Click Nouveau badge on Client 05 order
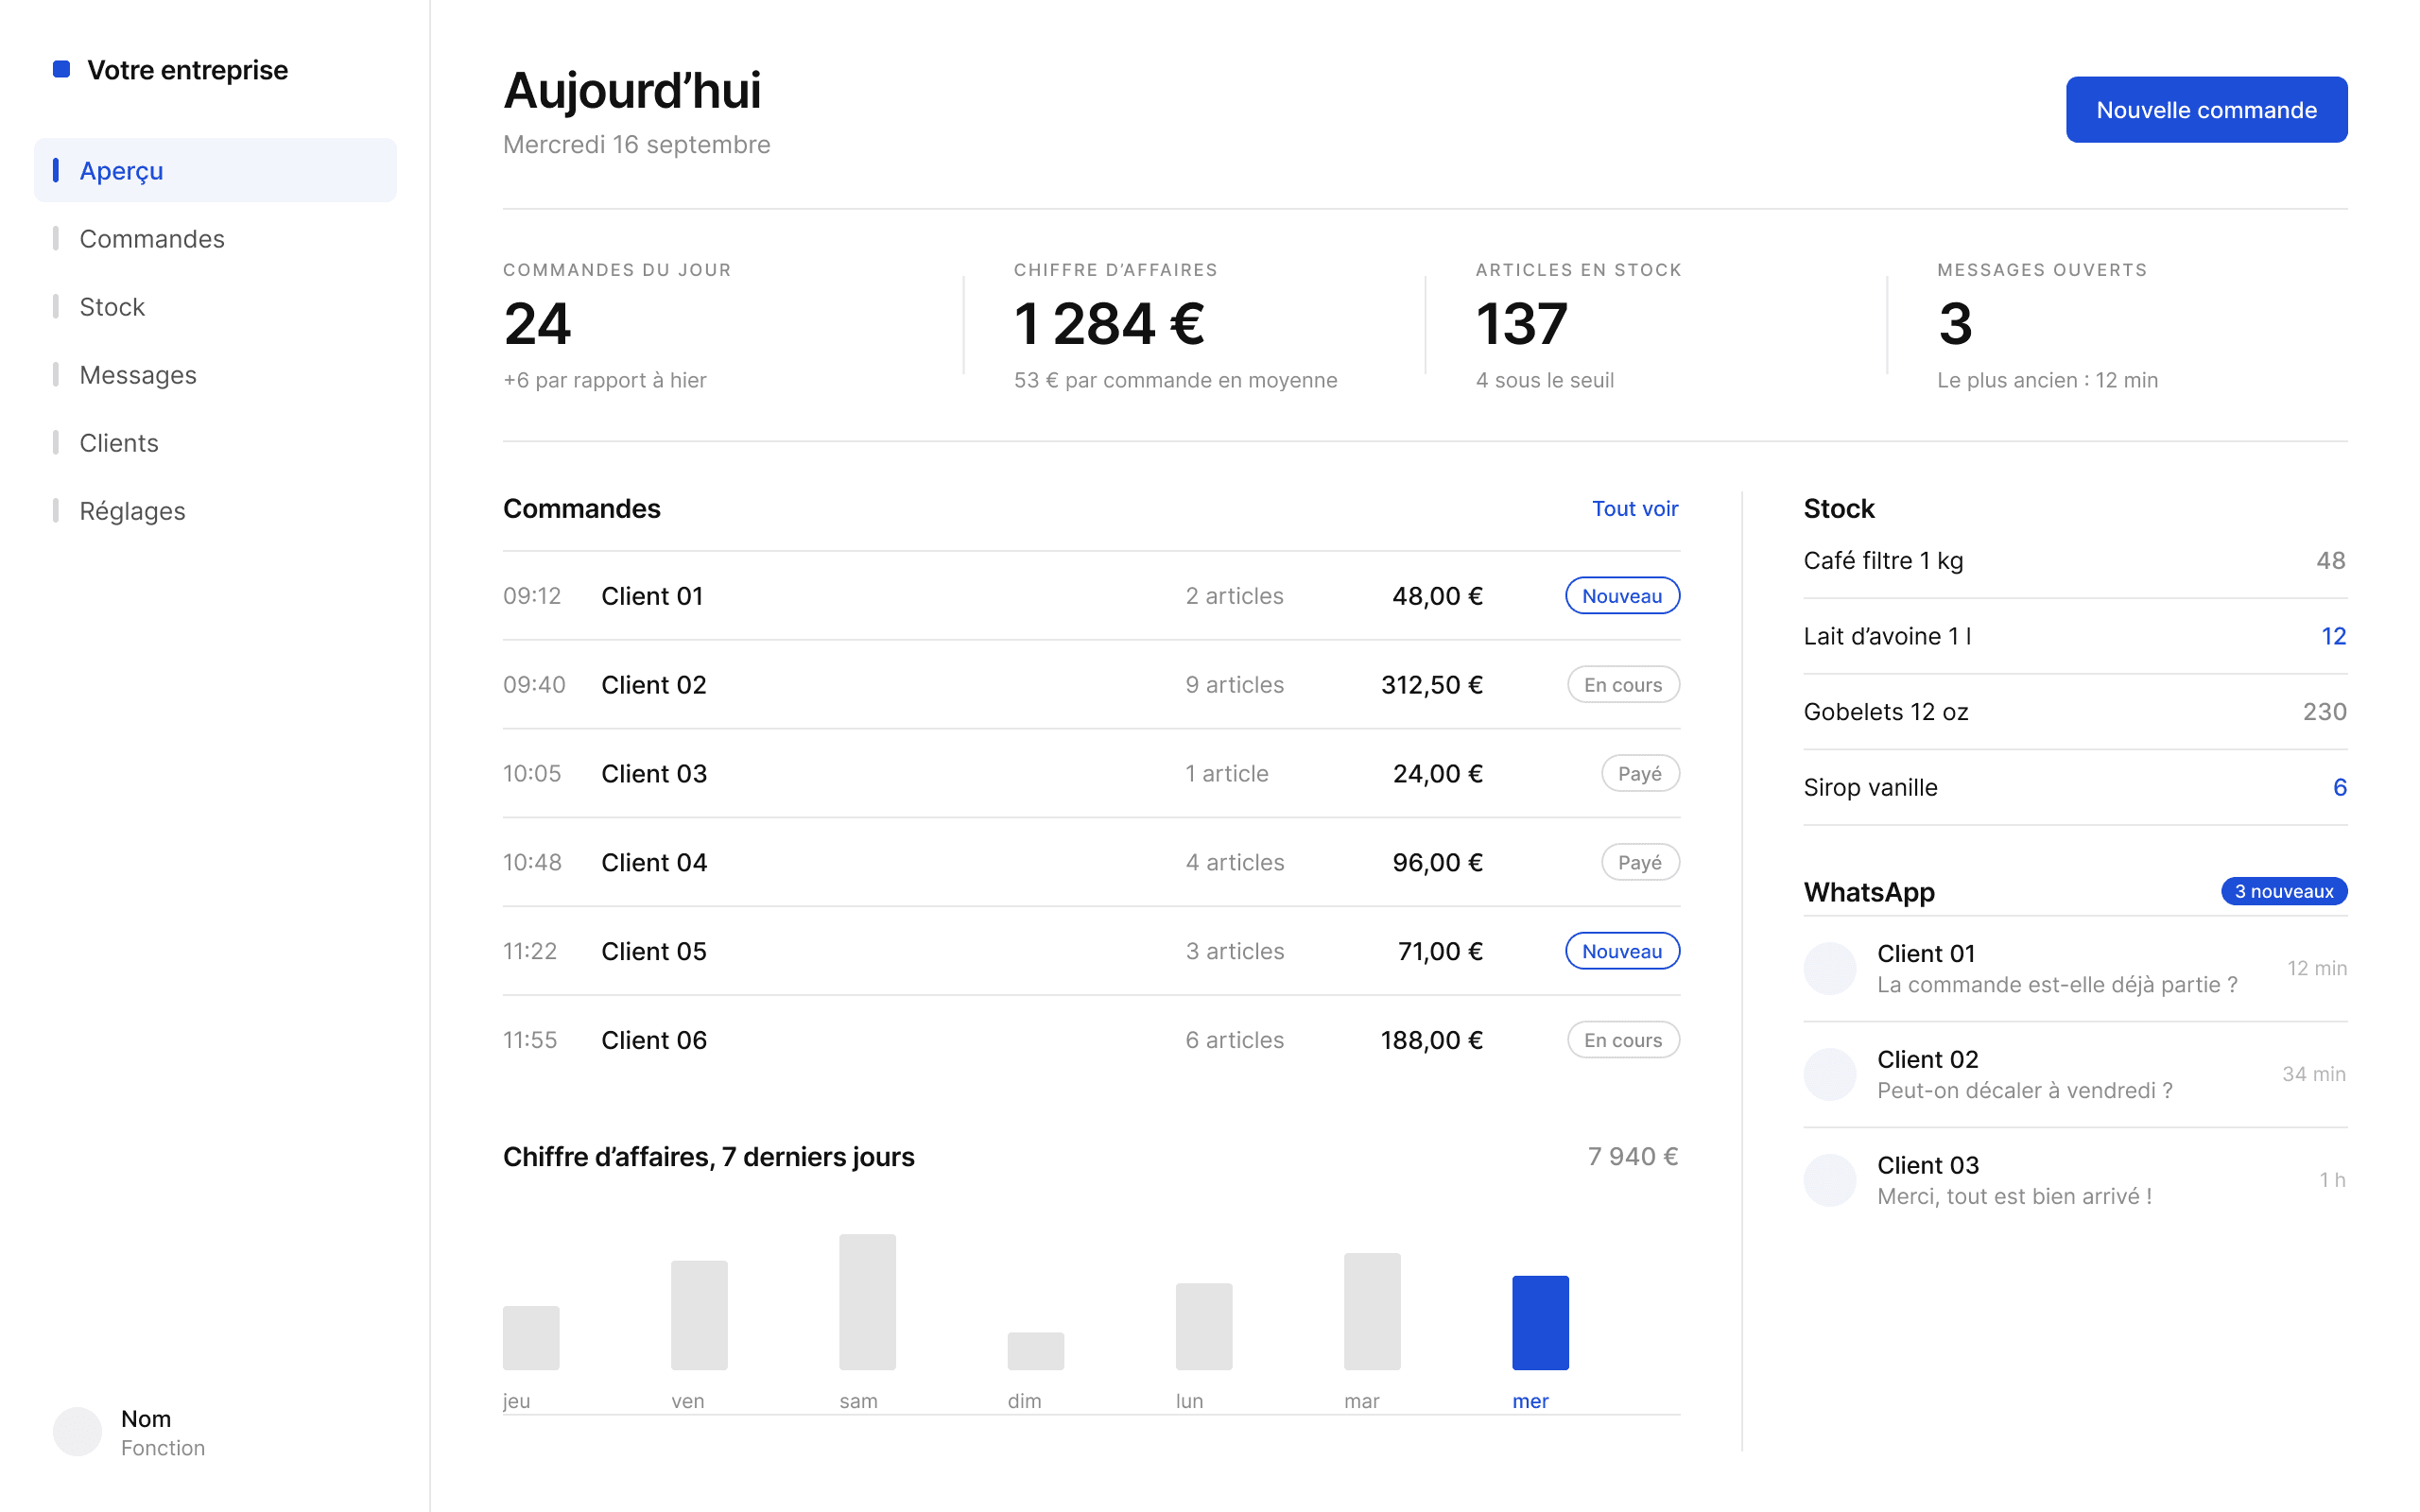 pyautogui.click(x=1622, y=951)
